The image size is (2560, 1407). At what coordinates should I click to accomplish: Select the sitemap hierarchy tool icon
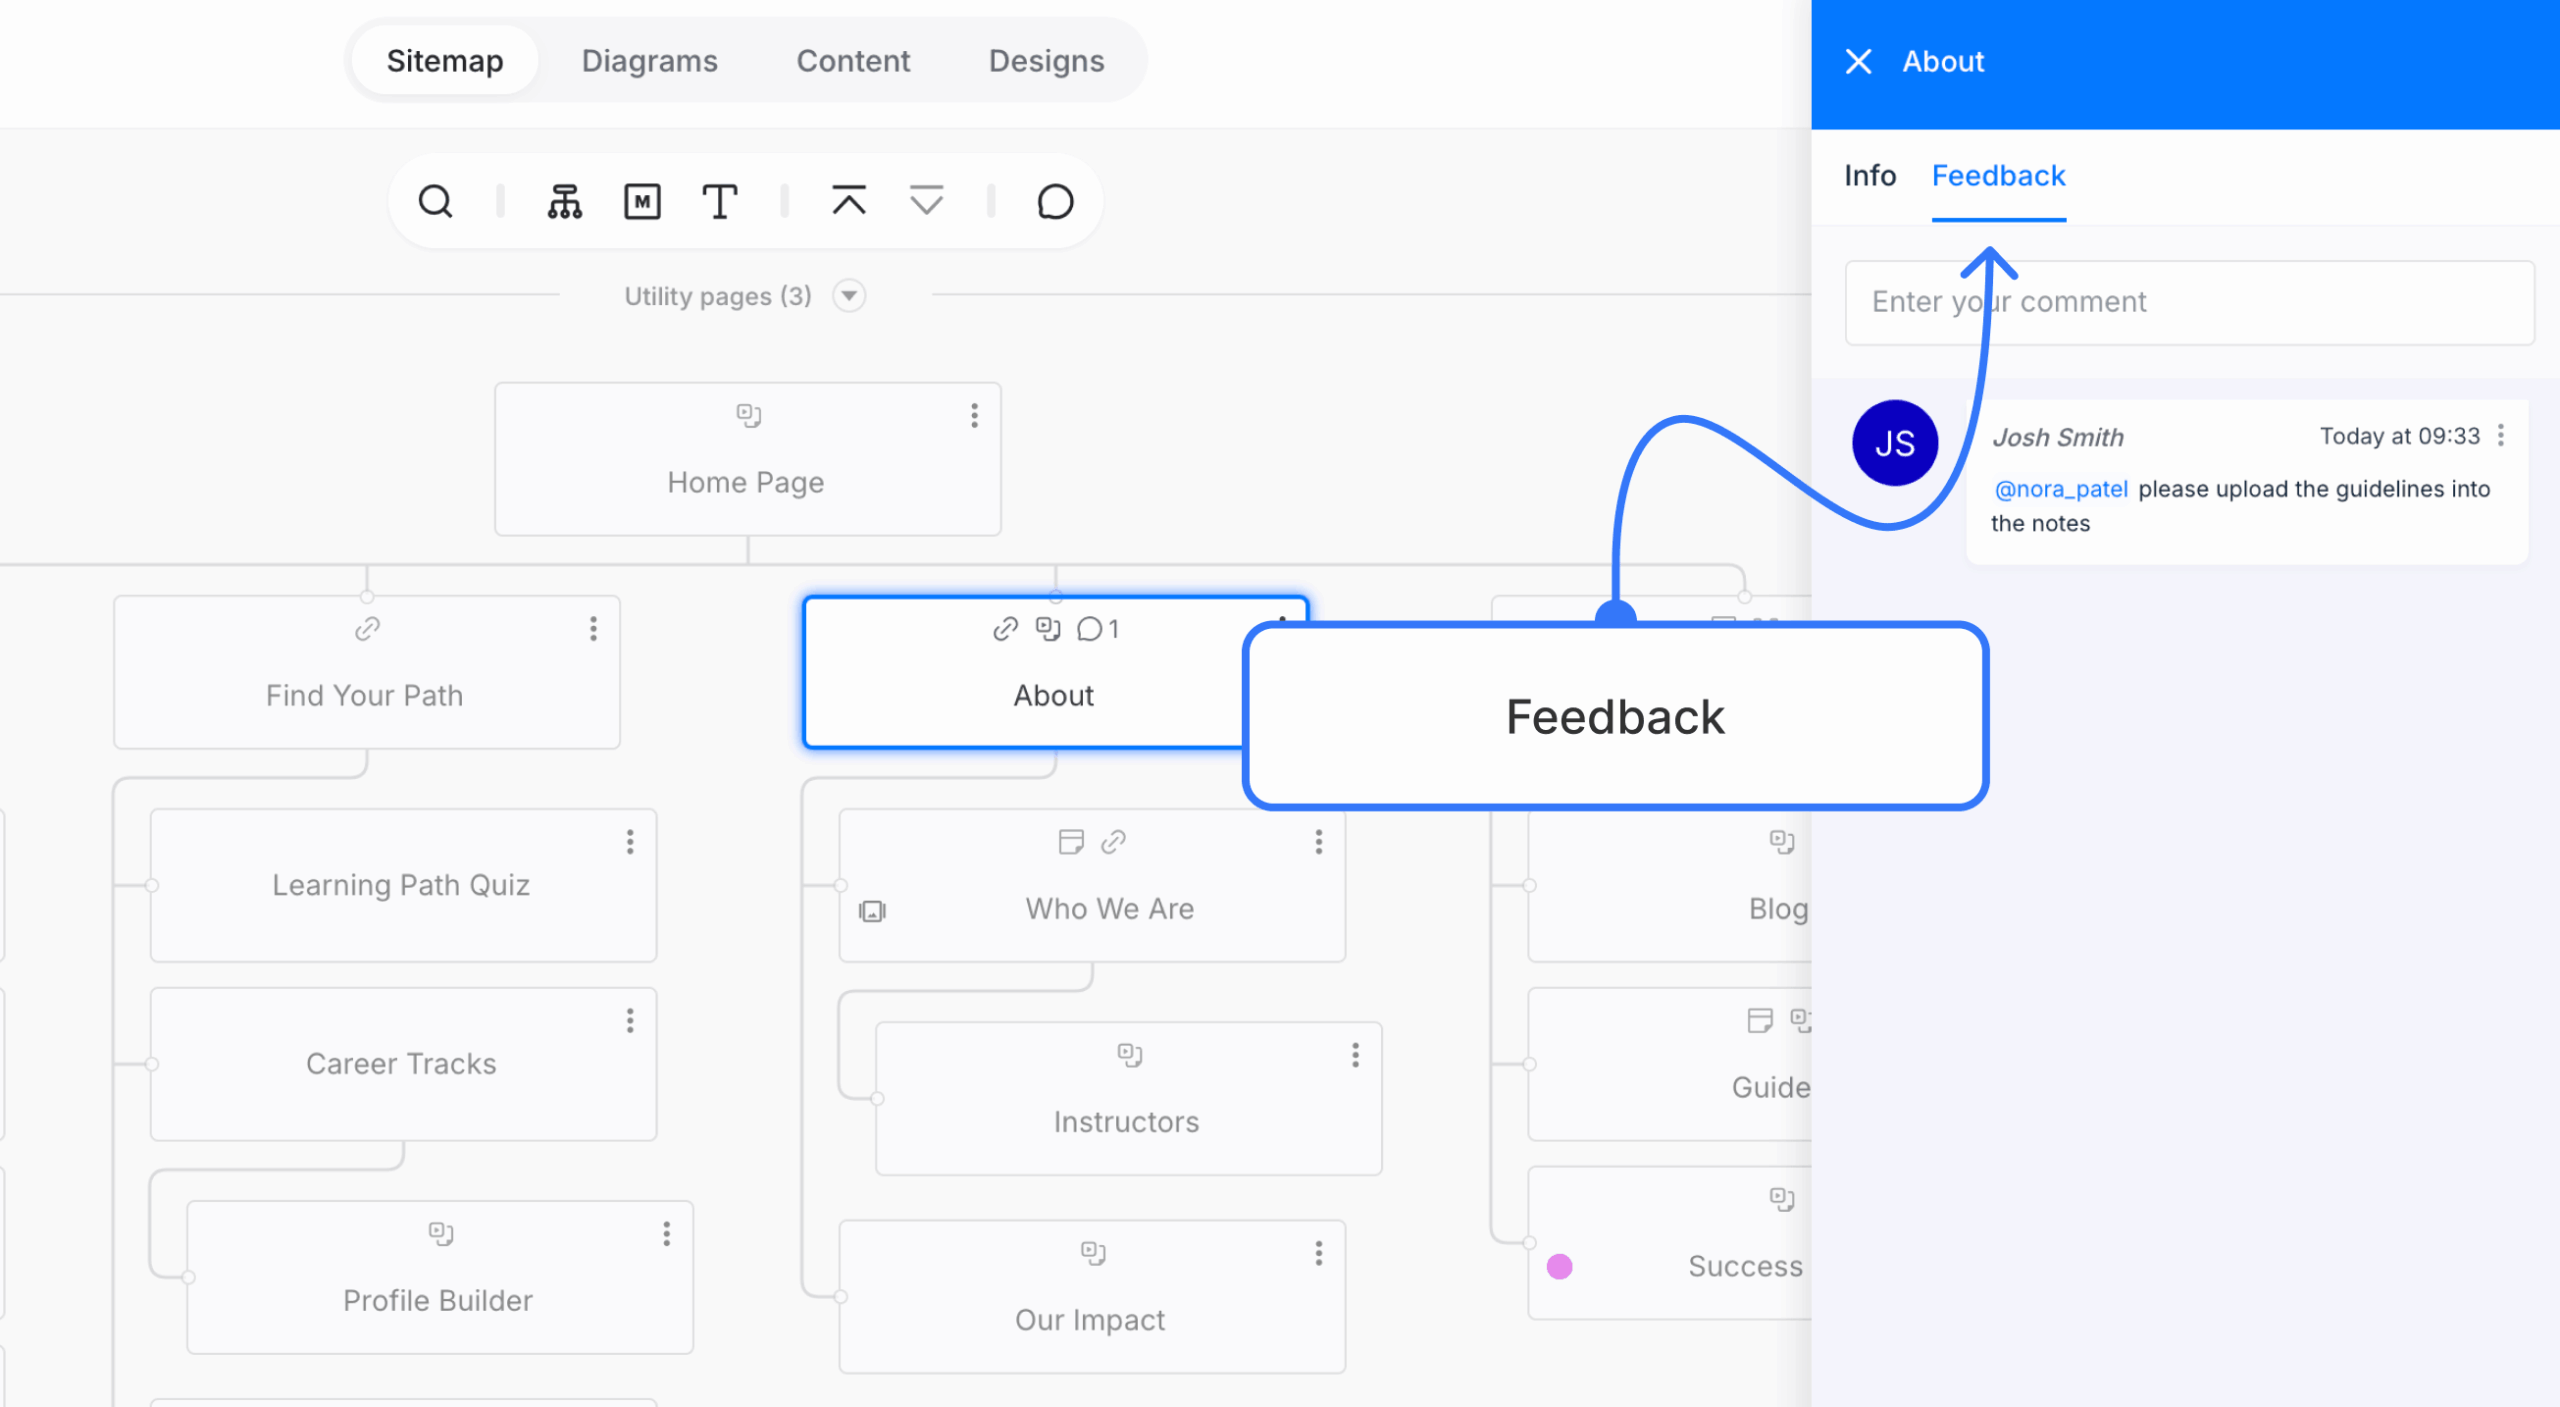coord(564,201)
